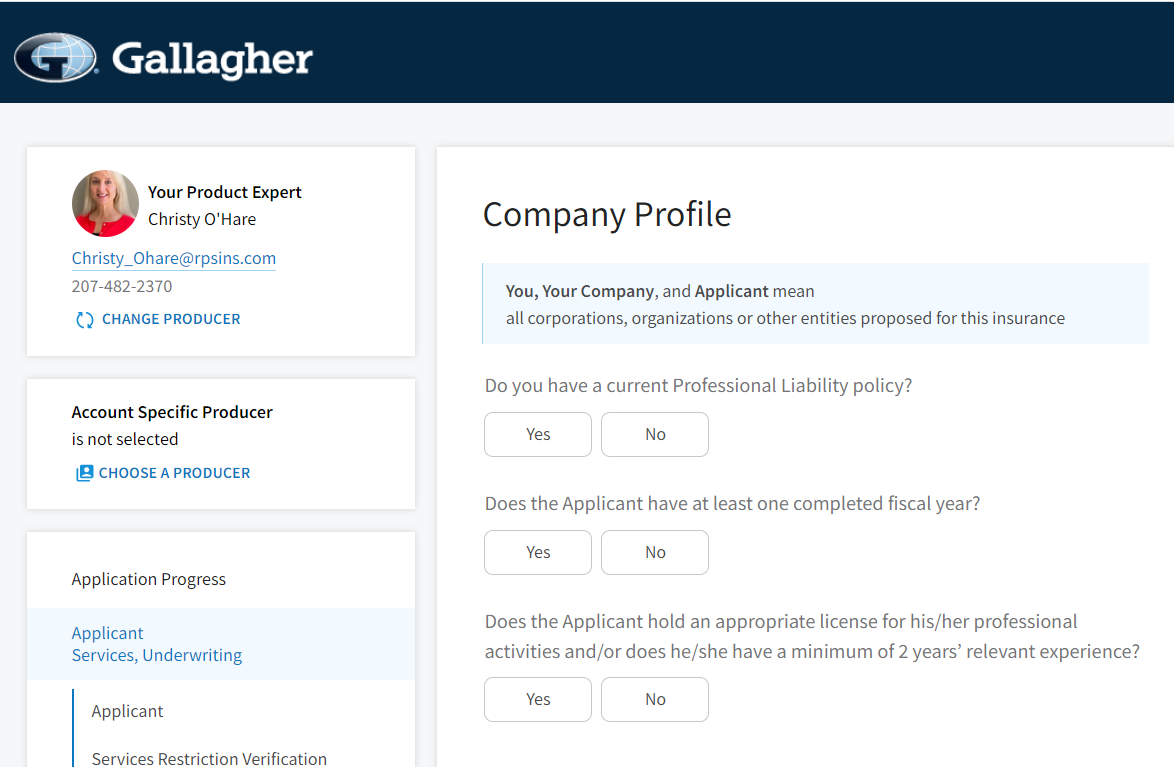Click the Gallagher wordmark in header
The height and width of the screenshot is (767, 1174).
[x=212, y=59]
